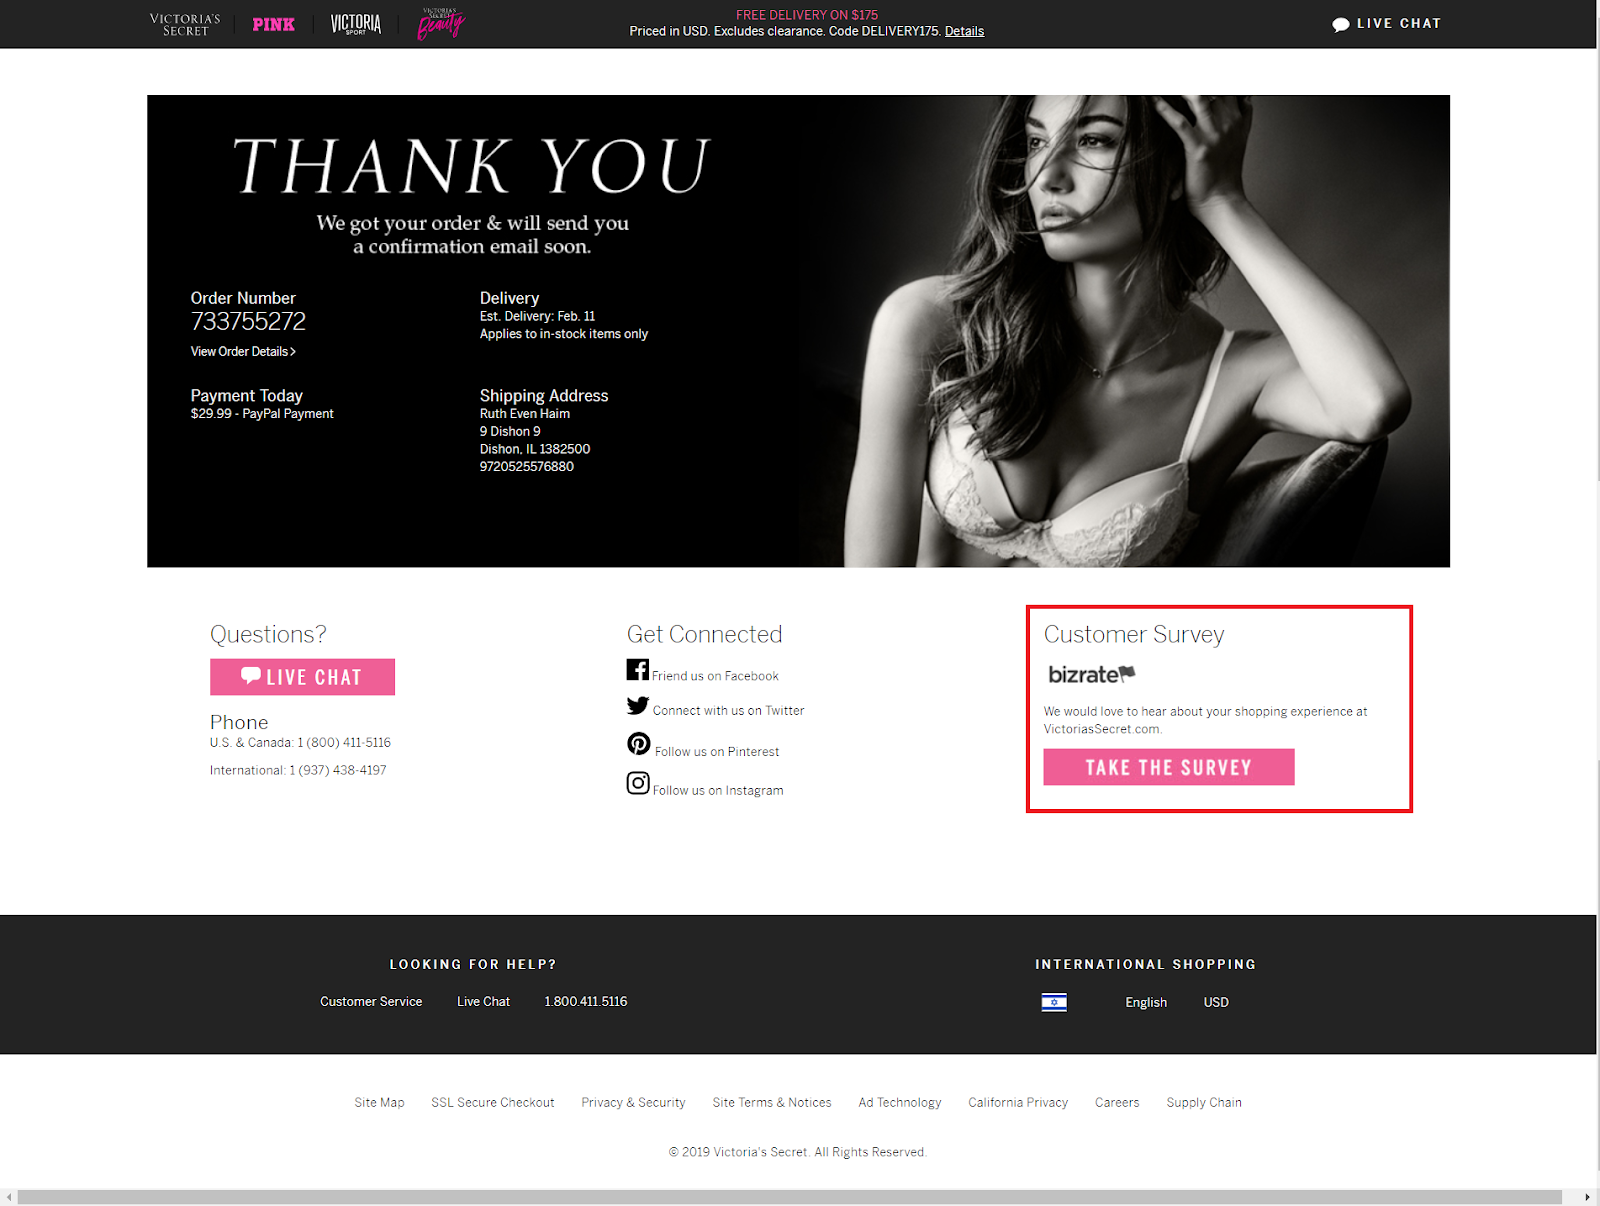
Task: Click the Customer Survey heading
Action: 1134,634
